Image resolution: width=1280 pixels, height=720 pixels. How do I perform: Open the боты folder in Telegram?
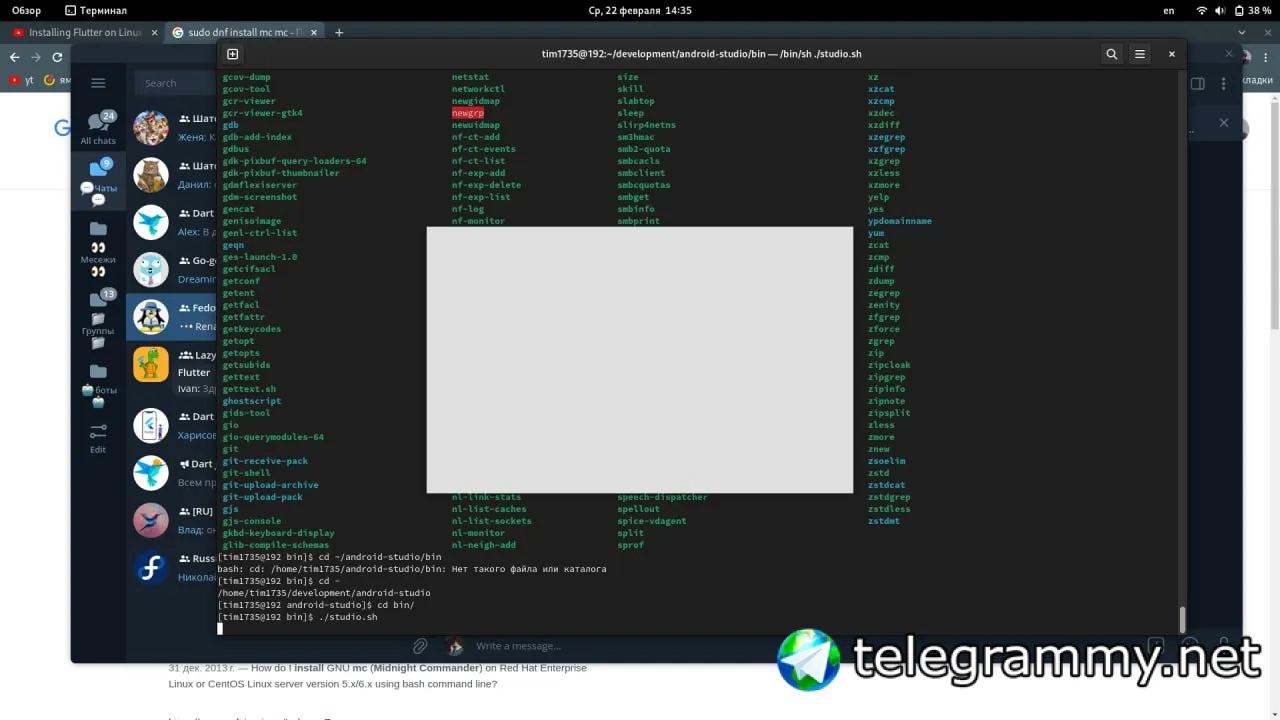point(98,384)
